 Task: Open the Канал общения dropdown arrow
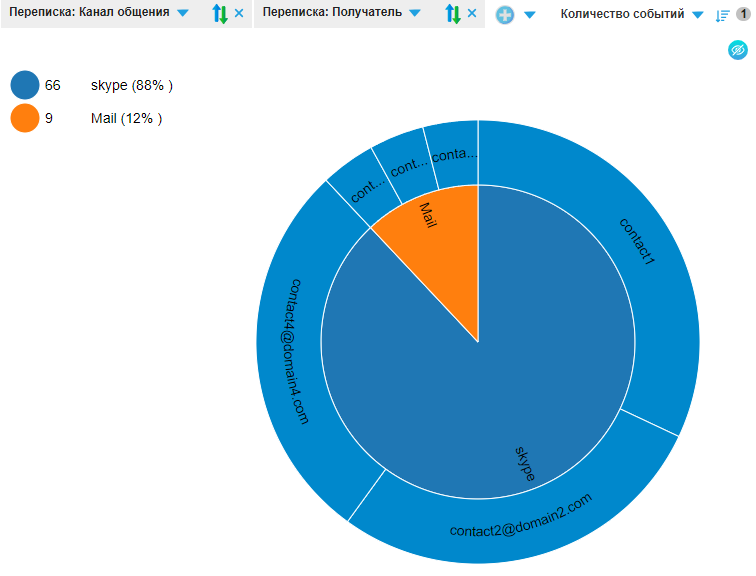click(182, 14)
